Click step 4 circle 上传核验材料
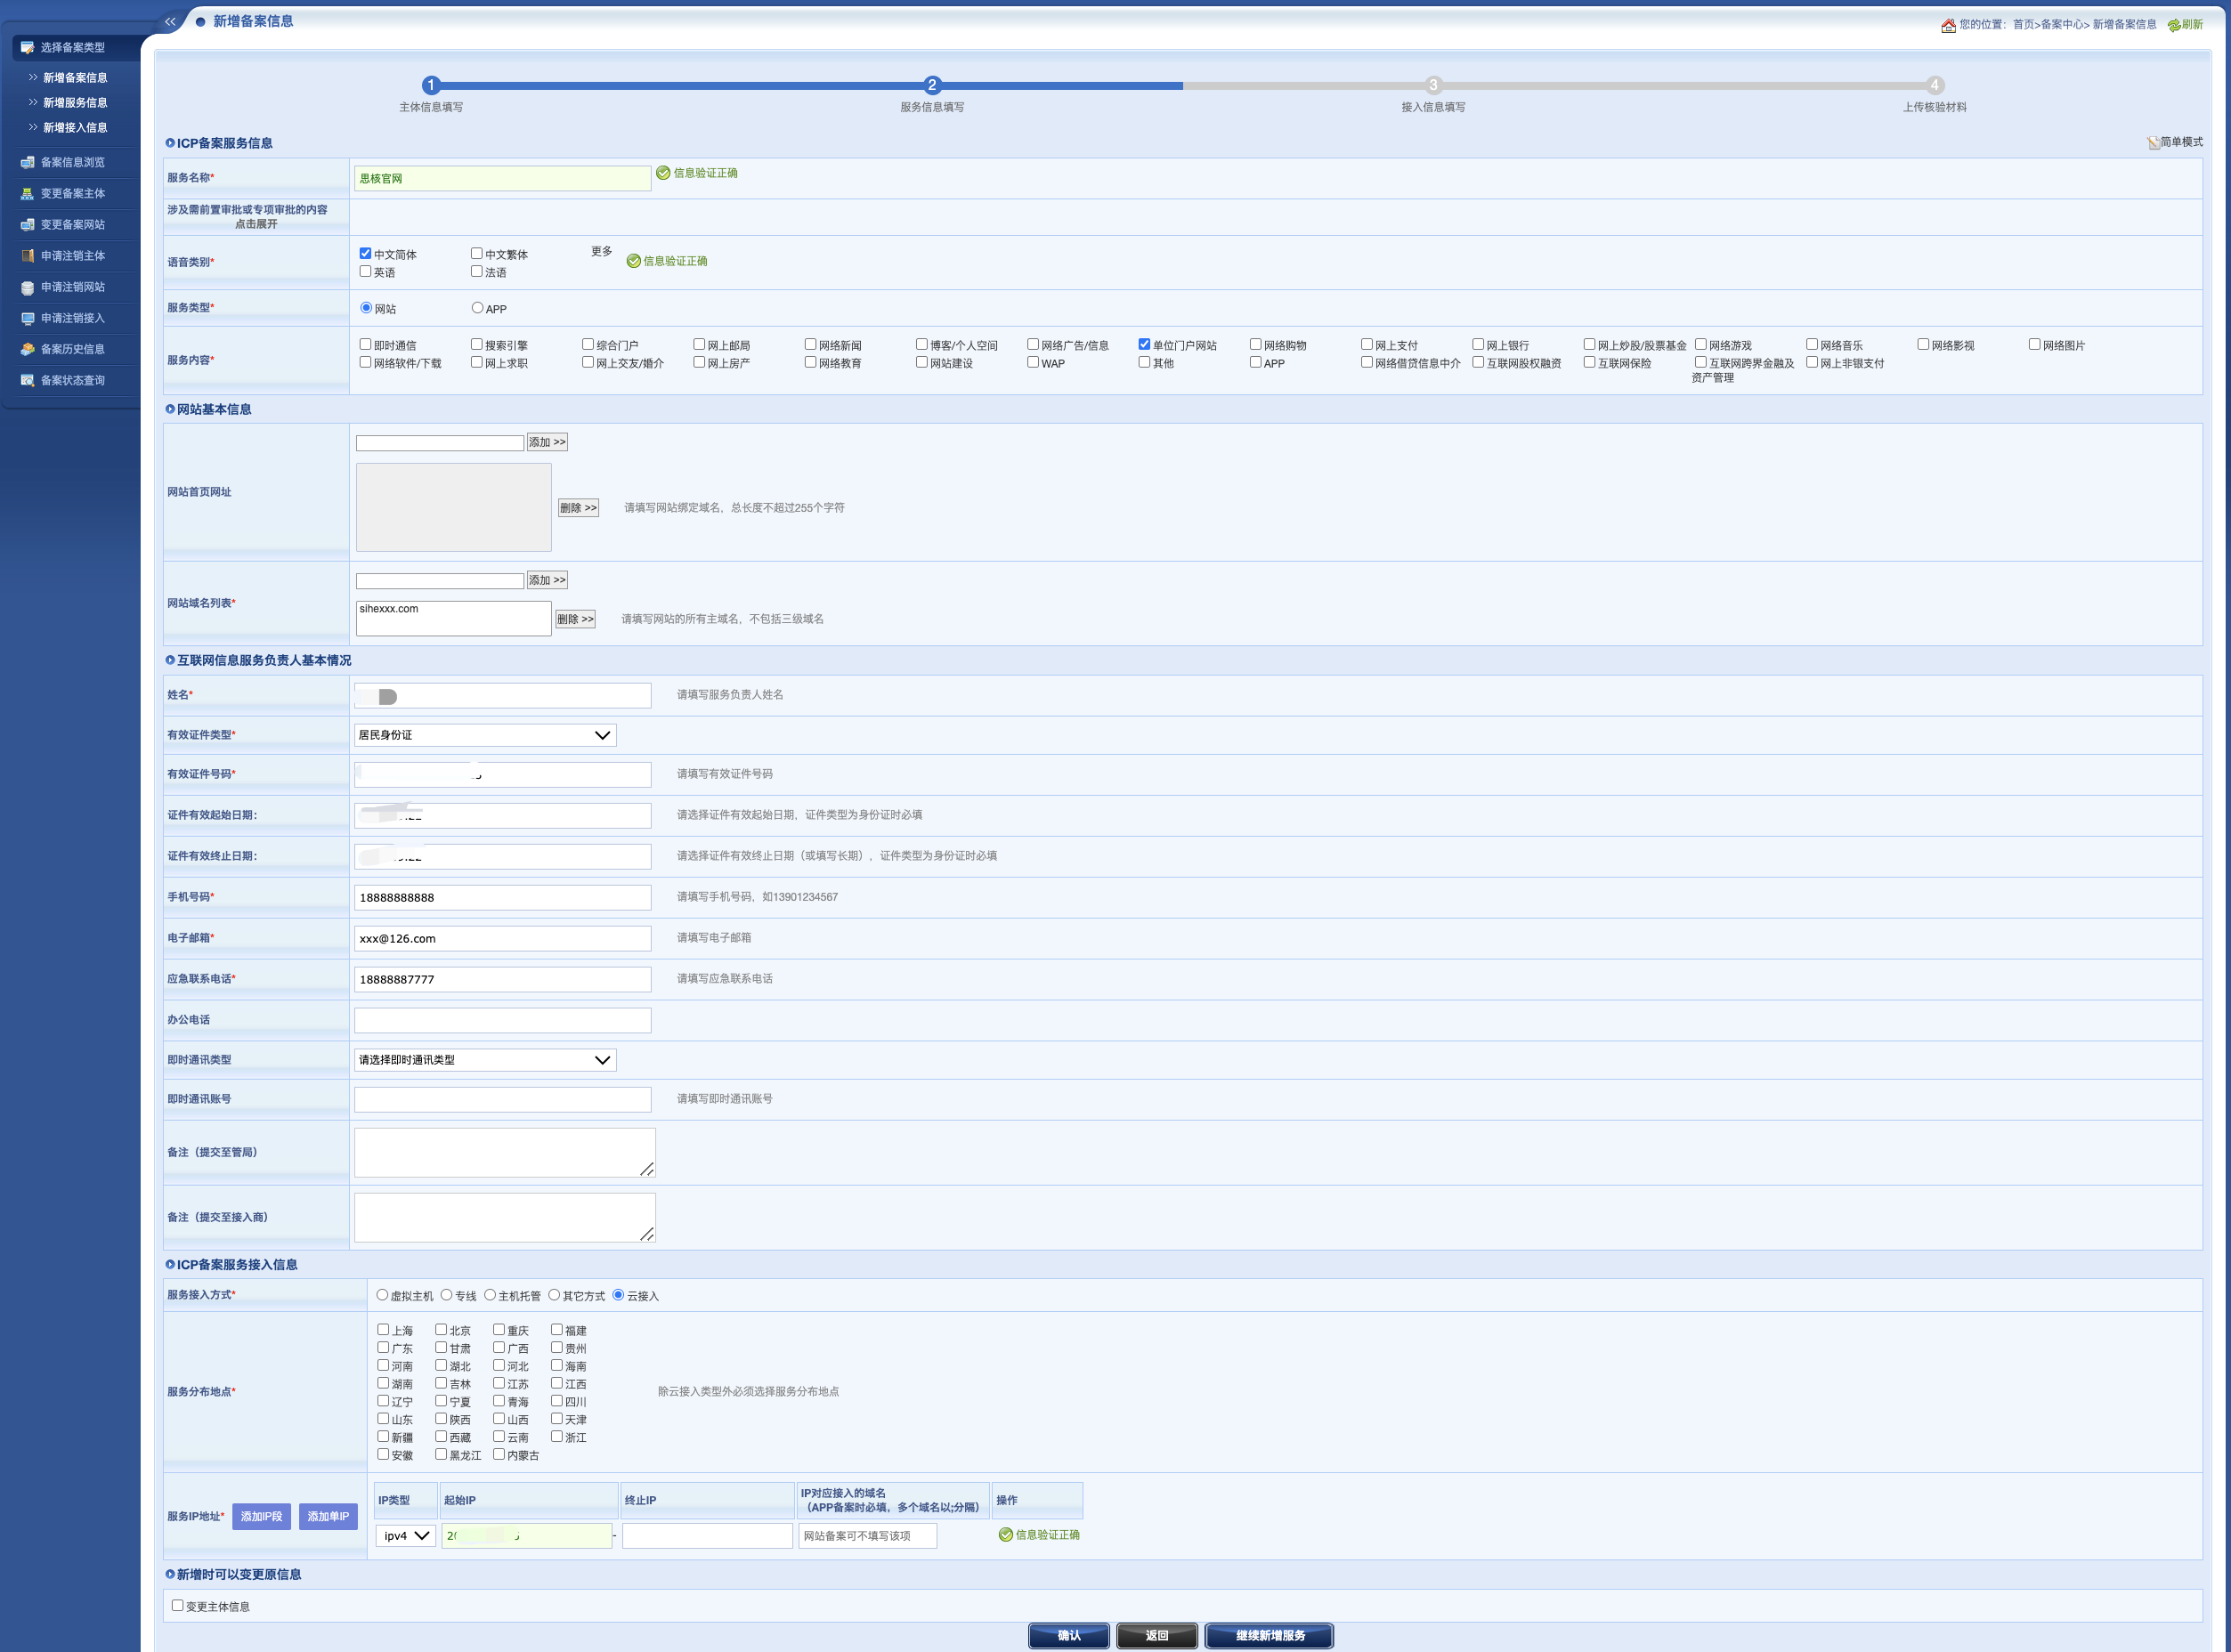 [1934, 85]
